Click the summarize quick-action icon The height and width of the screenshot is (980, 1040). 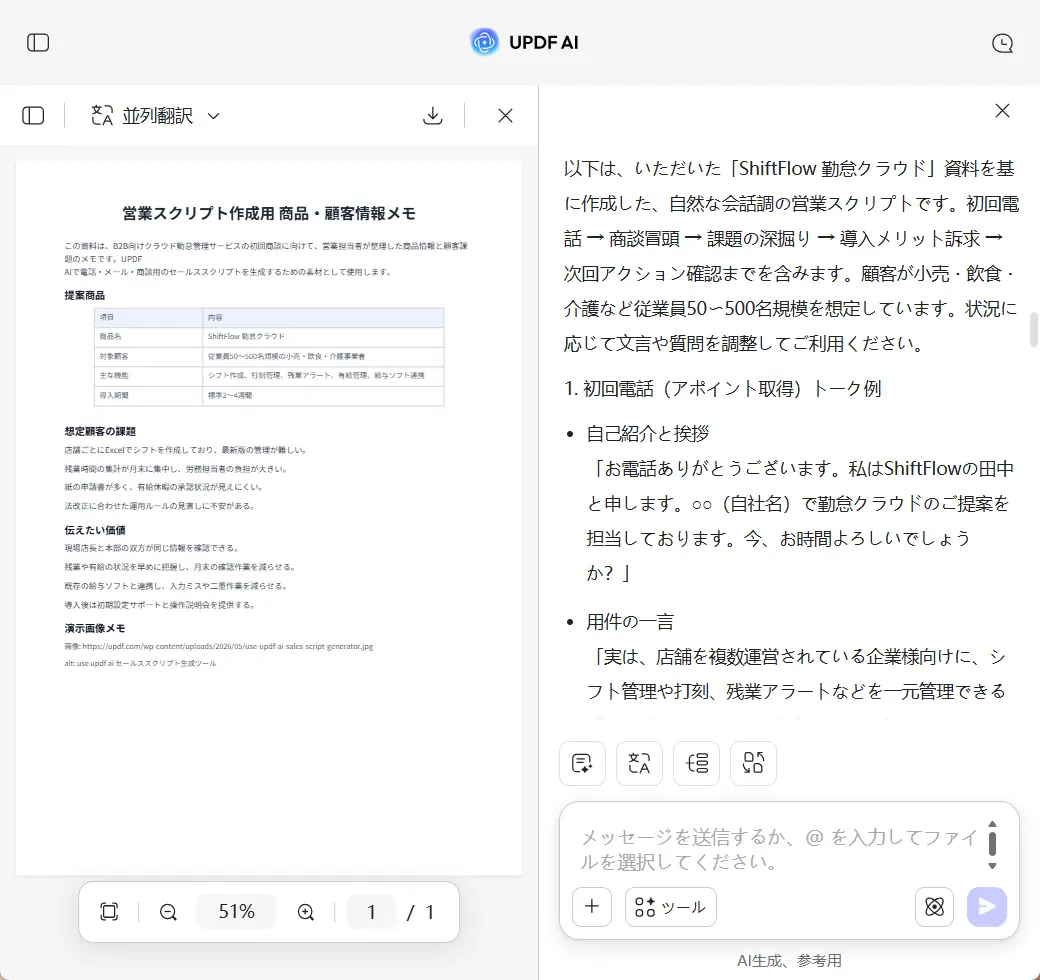pos(582,763)
